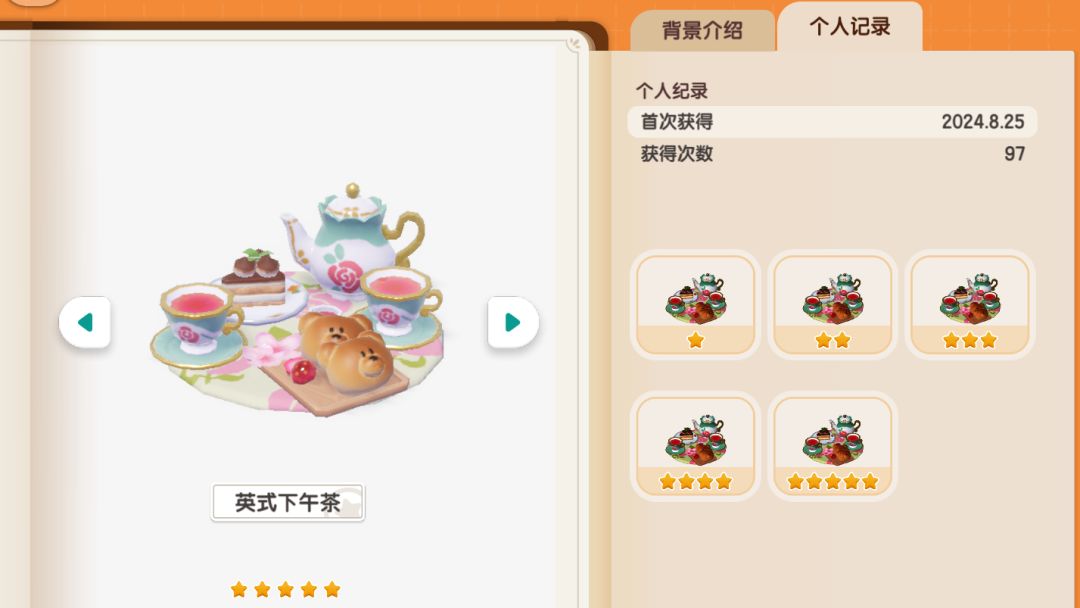Click the 首次获得 date row
The height and width of the screenshot is (608, 1080).
coord(832,122)
